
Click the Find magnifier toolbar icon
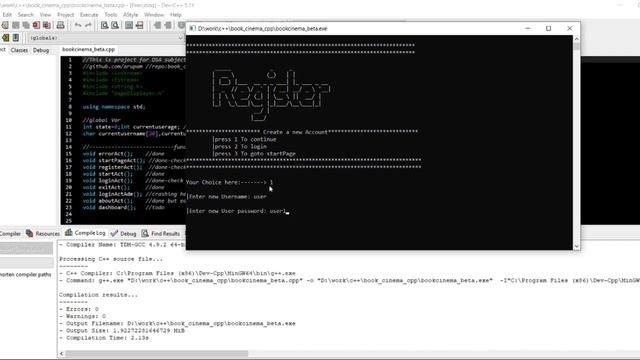point(104,25)
